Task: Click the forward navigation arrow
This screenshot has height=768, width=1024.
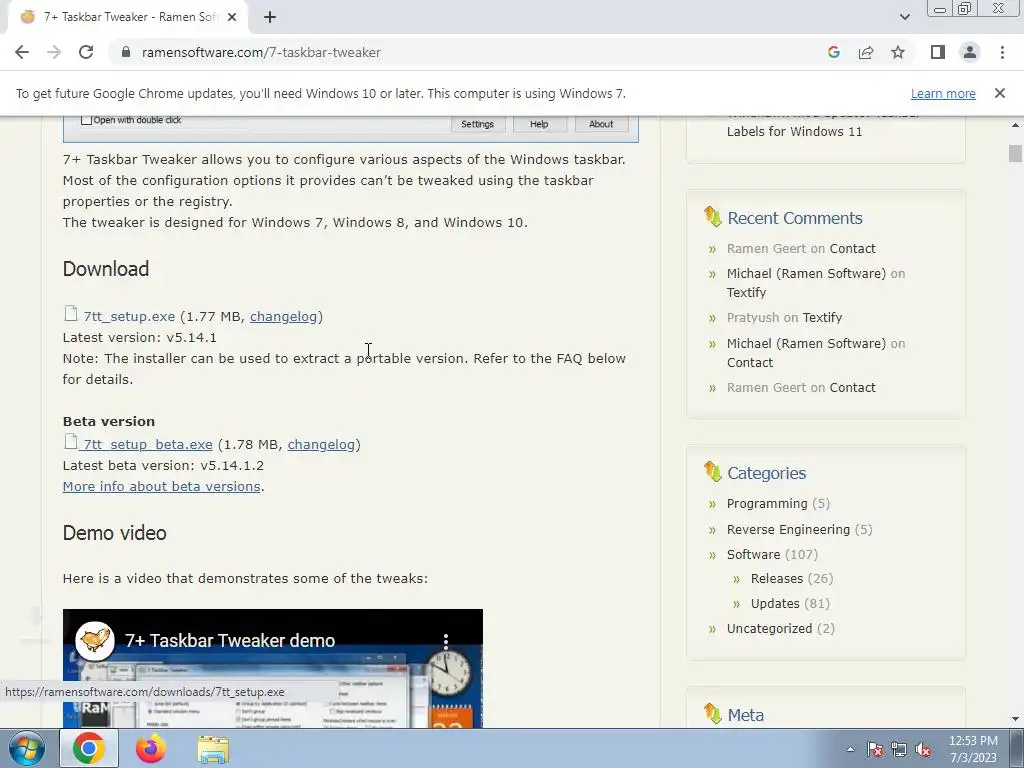Action: pos(54,52)
